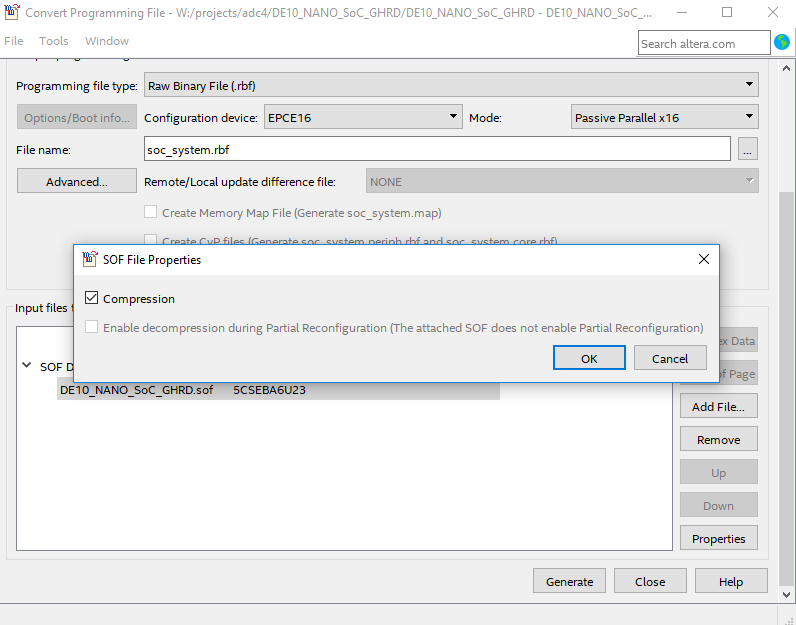Click OK in SOF File Properties

point(589,358)
